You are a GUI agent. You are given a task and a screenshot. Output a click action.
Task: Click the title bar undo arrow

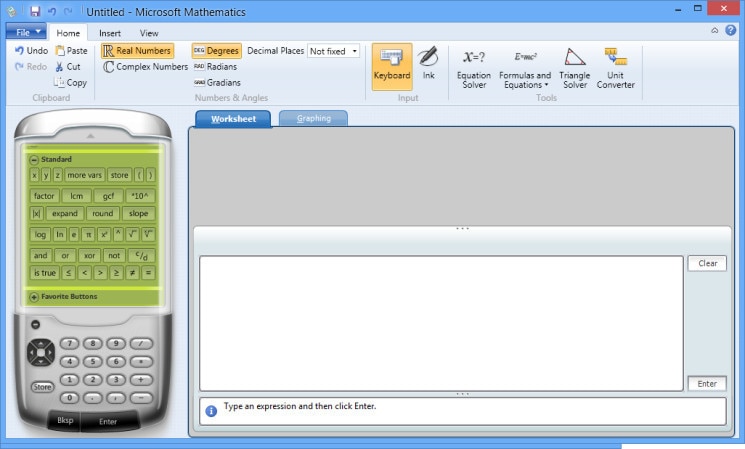click(x=52, y=11)
